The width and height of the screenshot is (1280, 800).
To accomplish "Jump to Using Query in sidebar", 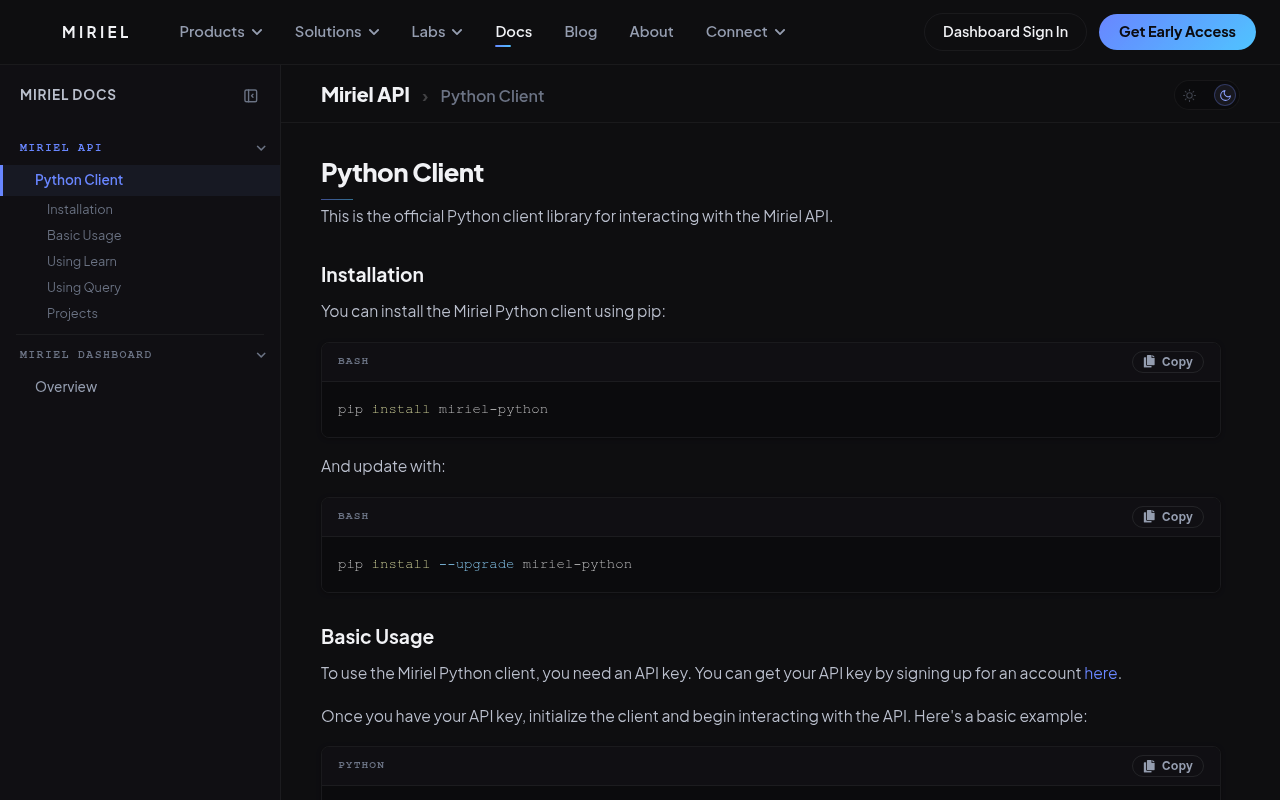I will click(84, 287).
